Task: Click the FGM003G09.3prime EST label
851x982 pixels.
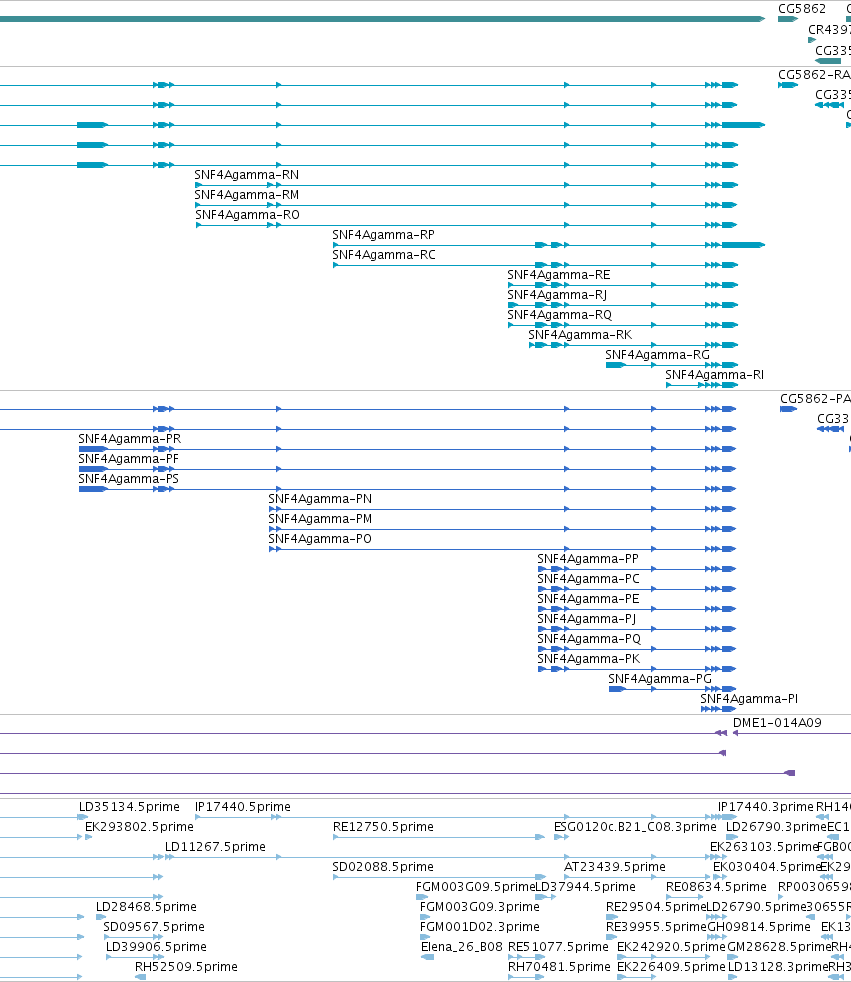Action: (x=480, y=907)
